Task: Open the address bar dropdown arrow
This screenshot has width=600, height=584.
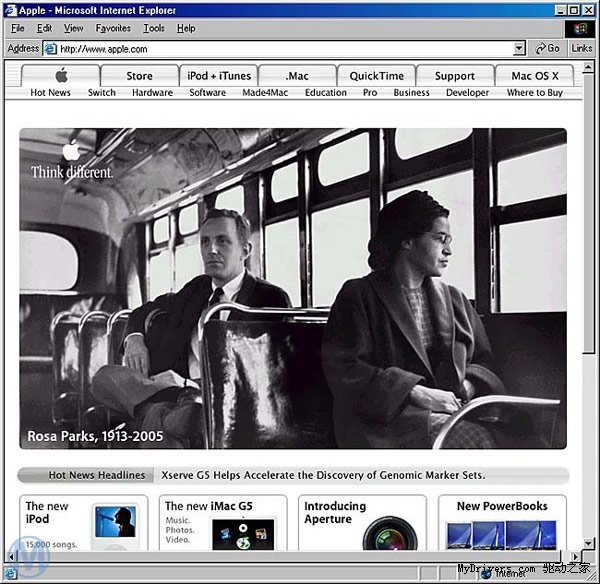Action: [518, 49]
